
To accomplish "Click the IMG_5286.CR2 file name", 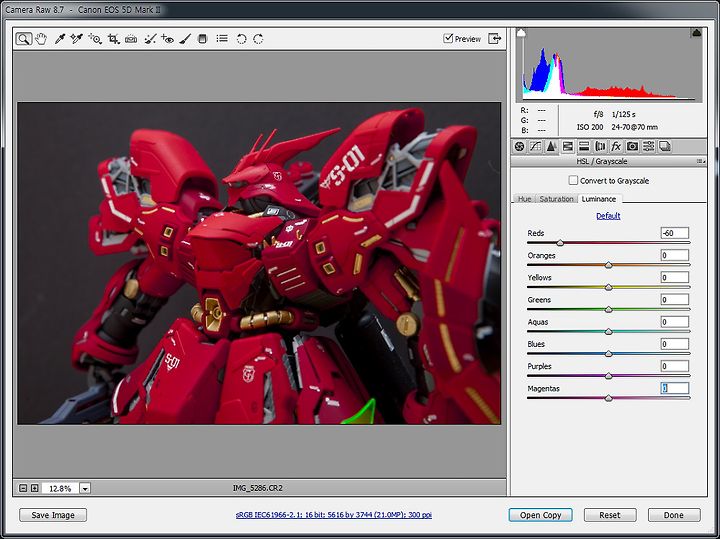I will click(258, 488).
